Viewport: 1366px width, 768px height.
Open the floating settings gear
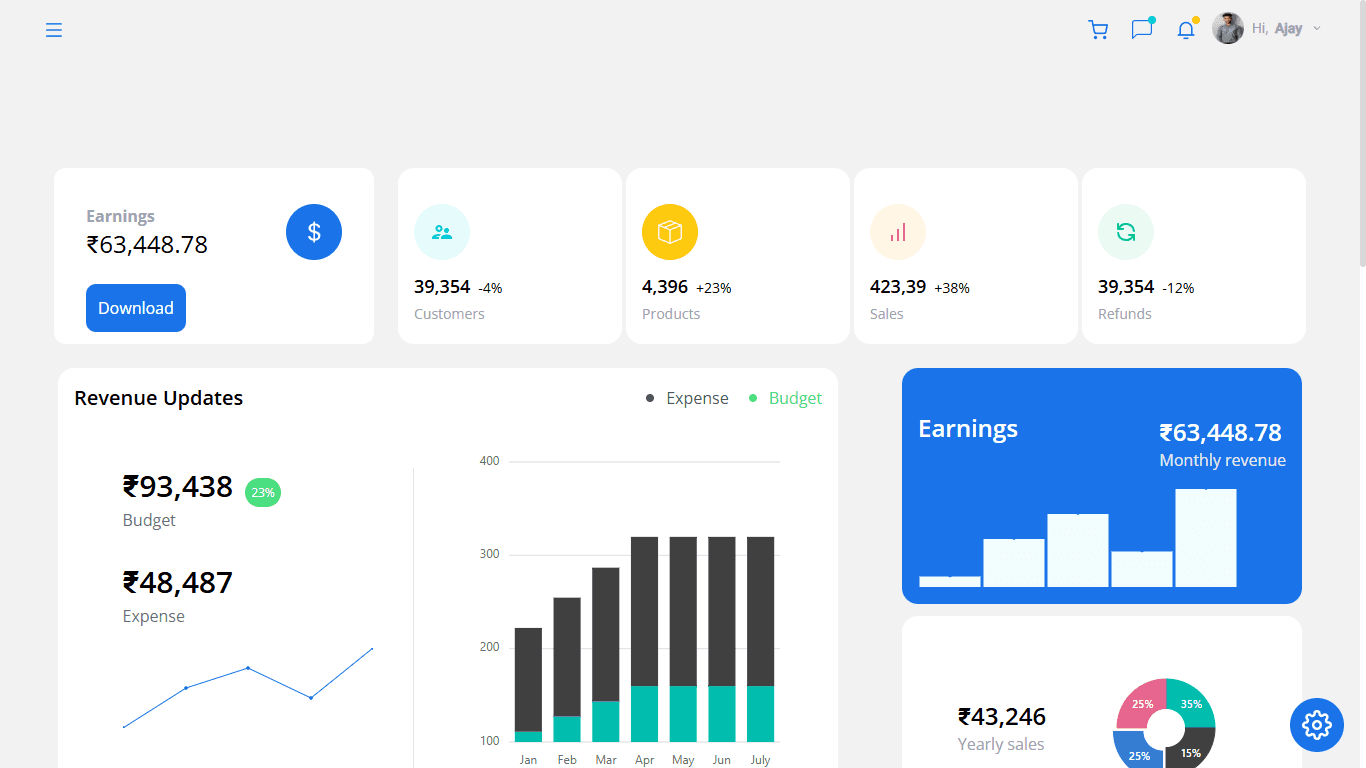(x=1317, y=725)
